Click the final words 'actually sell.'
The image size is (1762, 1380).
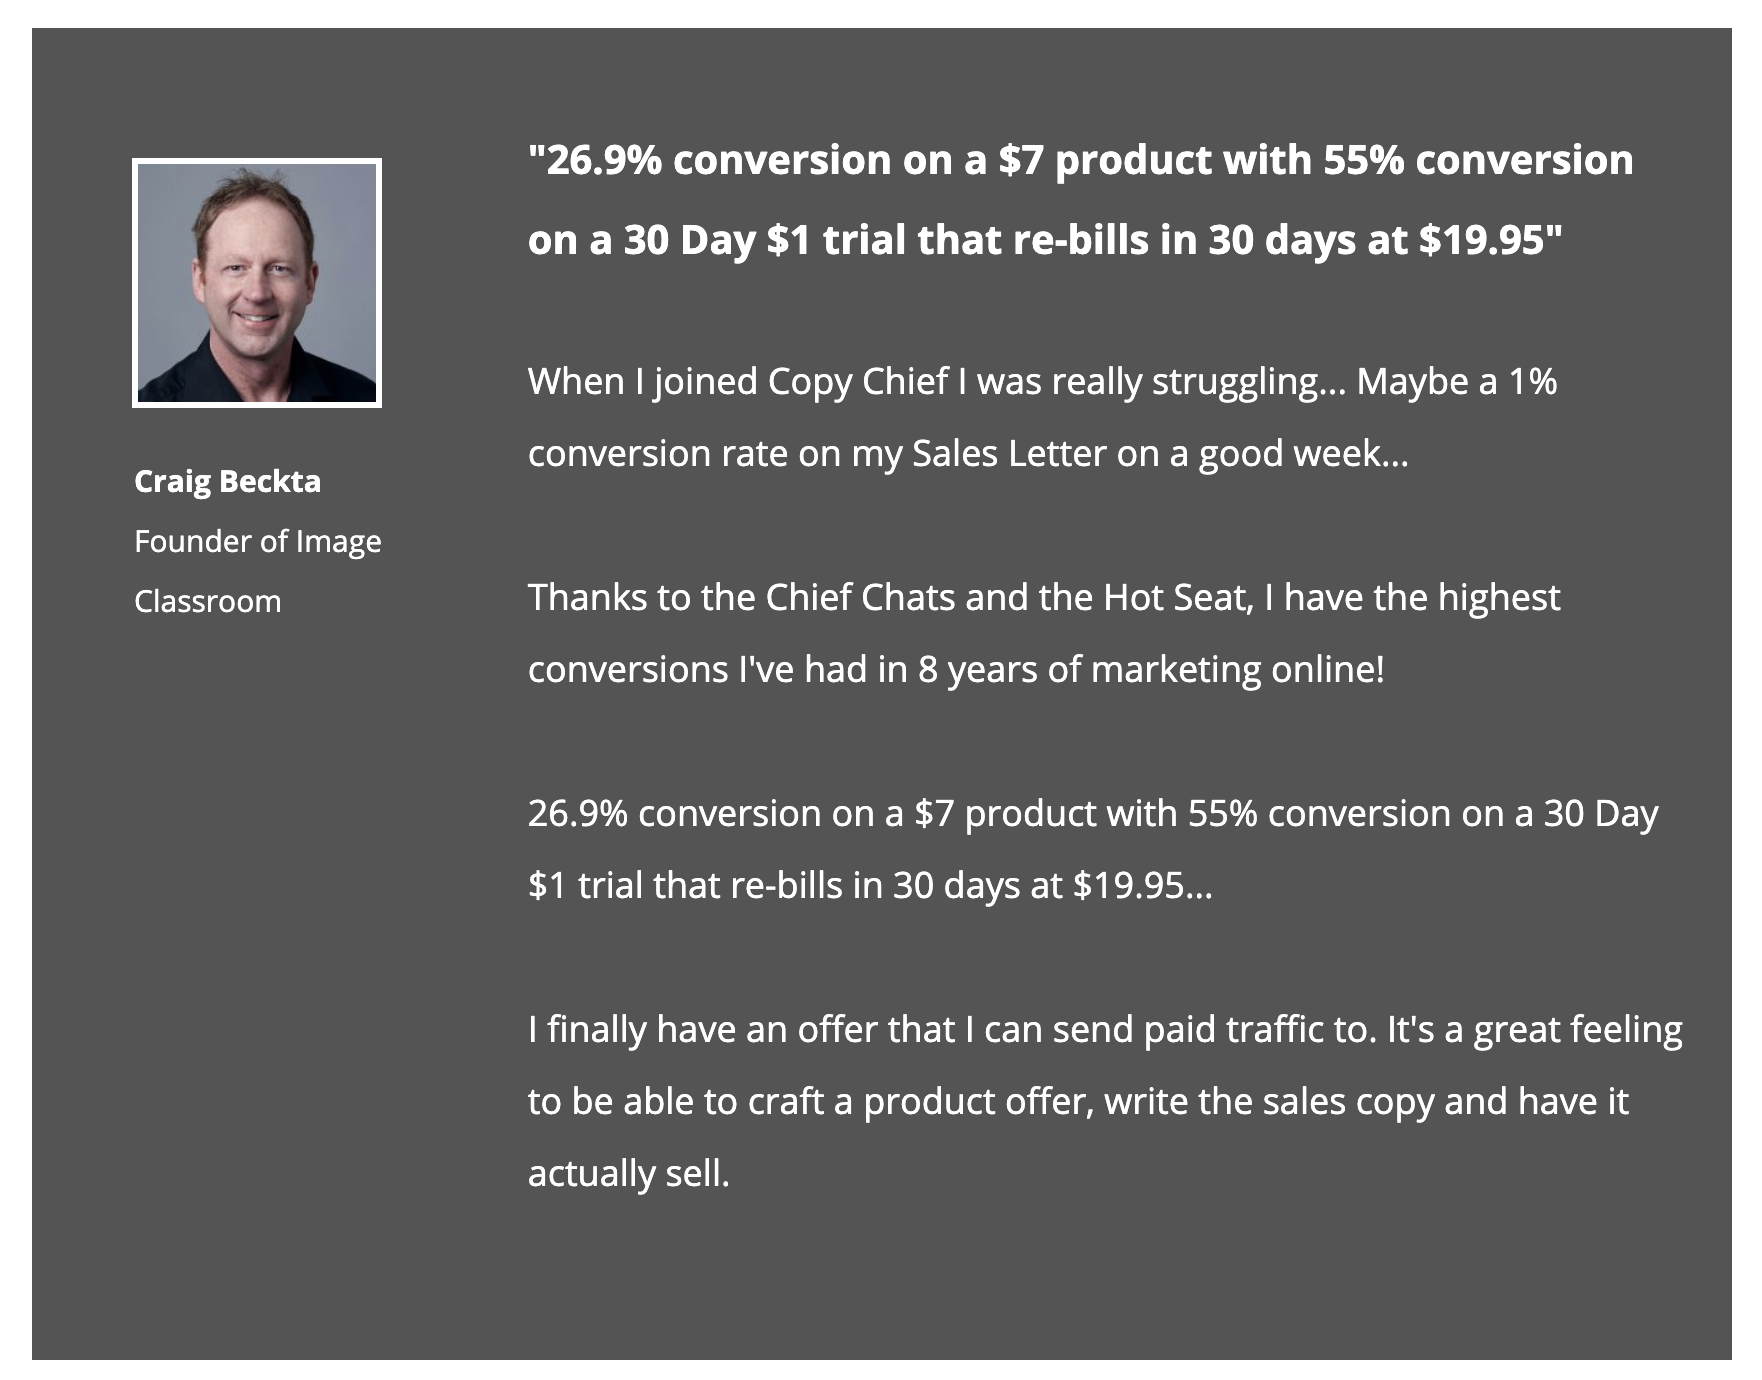(x=629, y=1174)
